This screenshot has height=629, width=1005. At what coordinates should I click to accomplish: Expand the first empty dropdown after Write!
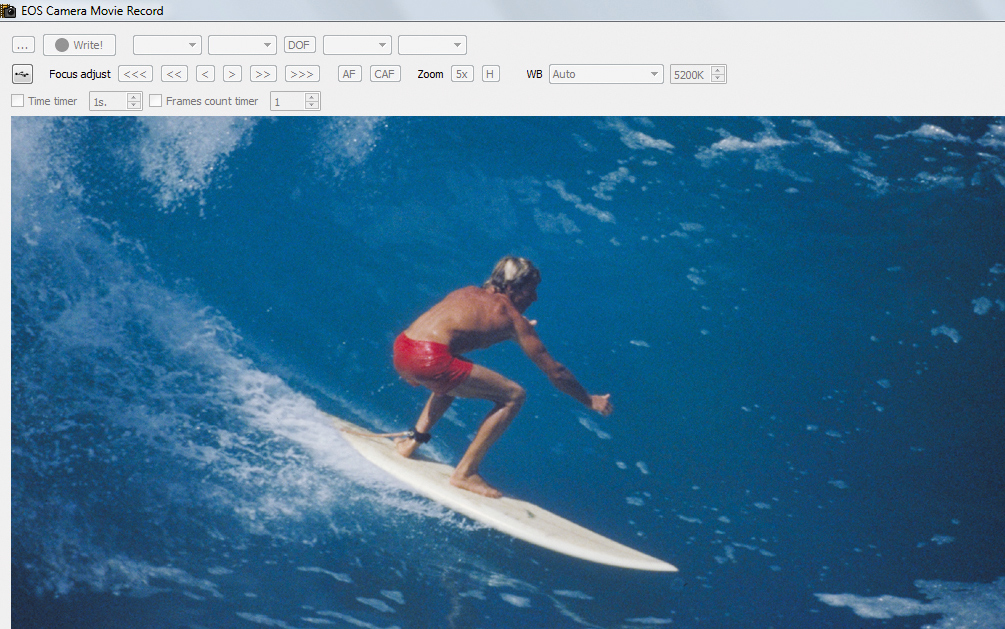coord(167,45)
